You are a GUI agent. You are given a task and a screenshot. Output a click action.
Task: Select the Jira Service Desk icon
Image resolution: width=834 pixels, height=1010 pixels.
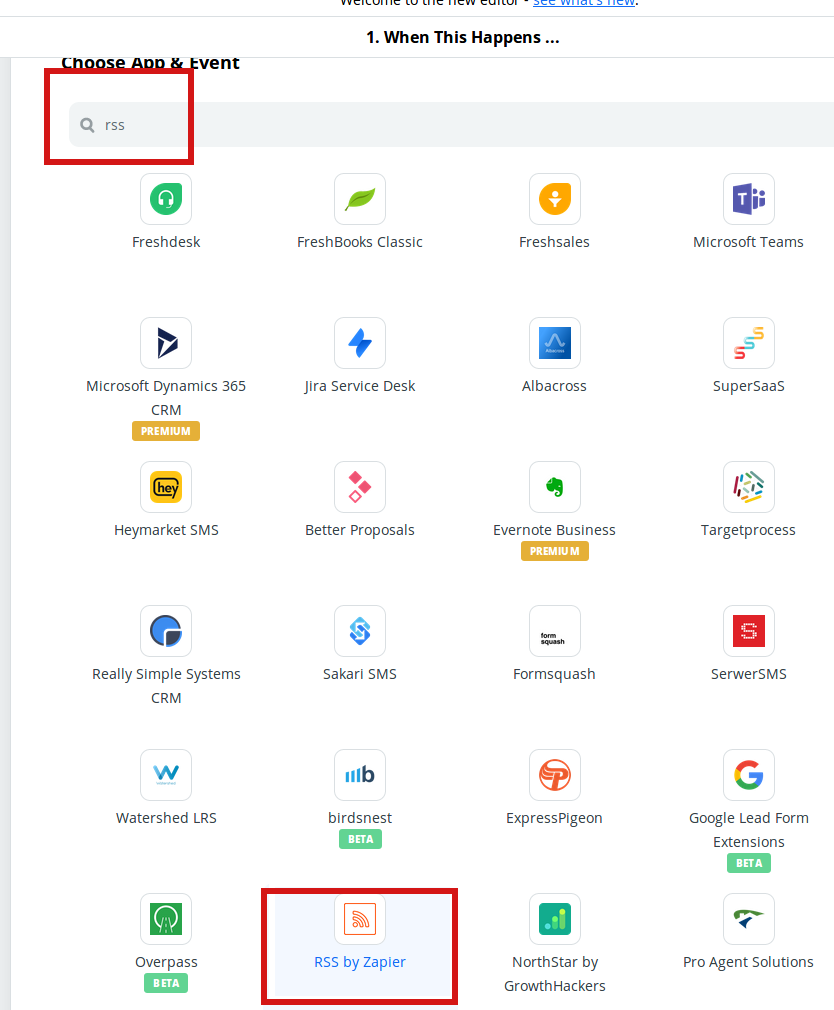360,343
